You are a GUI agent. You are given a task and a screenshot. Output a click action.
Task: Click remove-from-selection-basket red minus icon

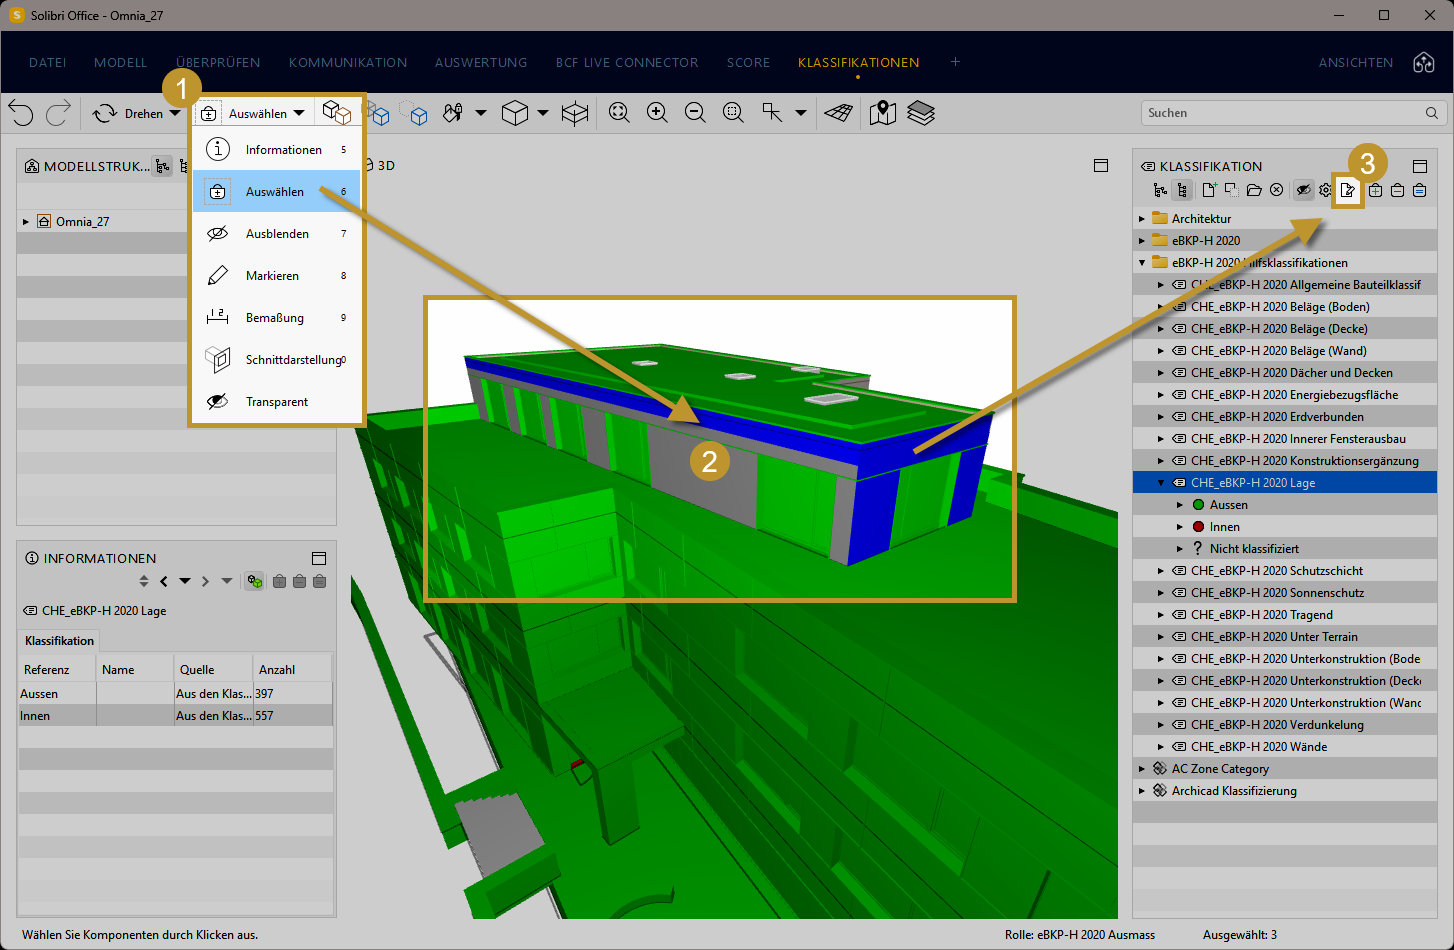coord(1398,190)
